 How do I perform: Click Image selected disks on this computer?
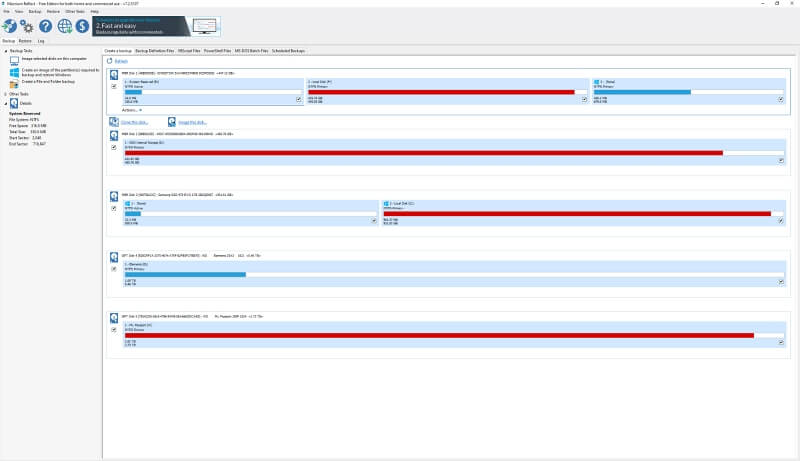[x=54, y=59]
